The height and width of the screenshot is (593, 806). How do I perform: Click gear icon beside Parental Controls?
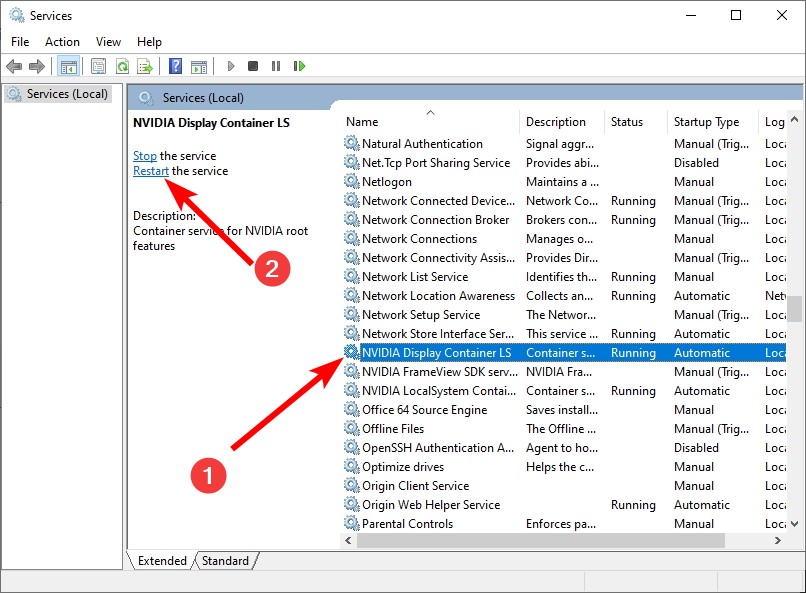pyautogui.click(x=352, y=524)
